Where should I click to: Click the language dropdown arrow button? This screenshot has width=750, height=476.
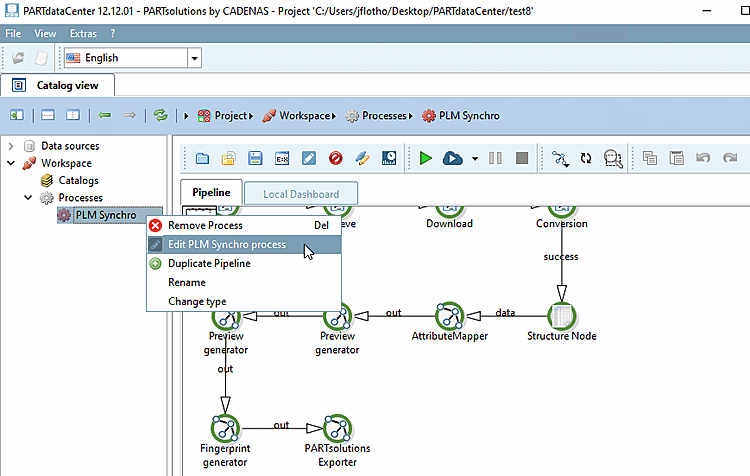click(x=194, y=58)
